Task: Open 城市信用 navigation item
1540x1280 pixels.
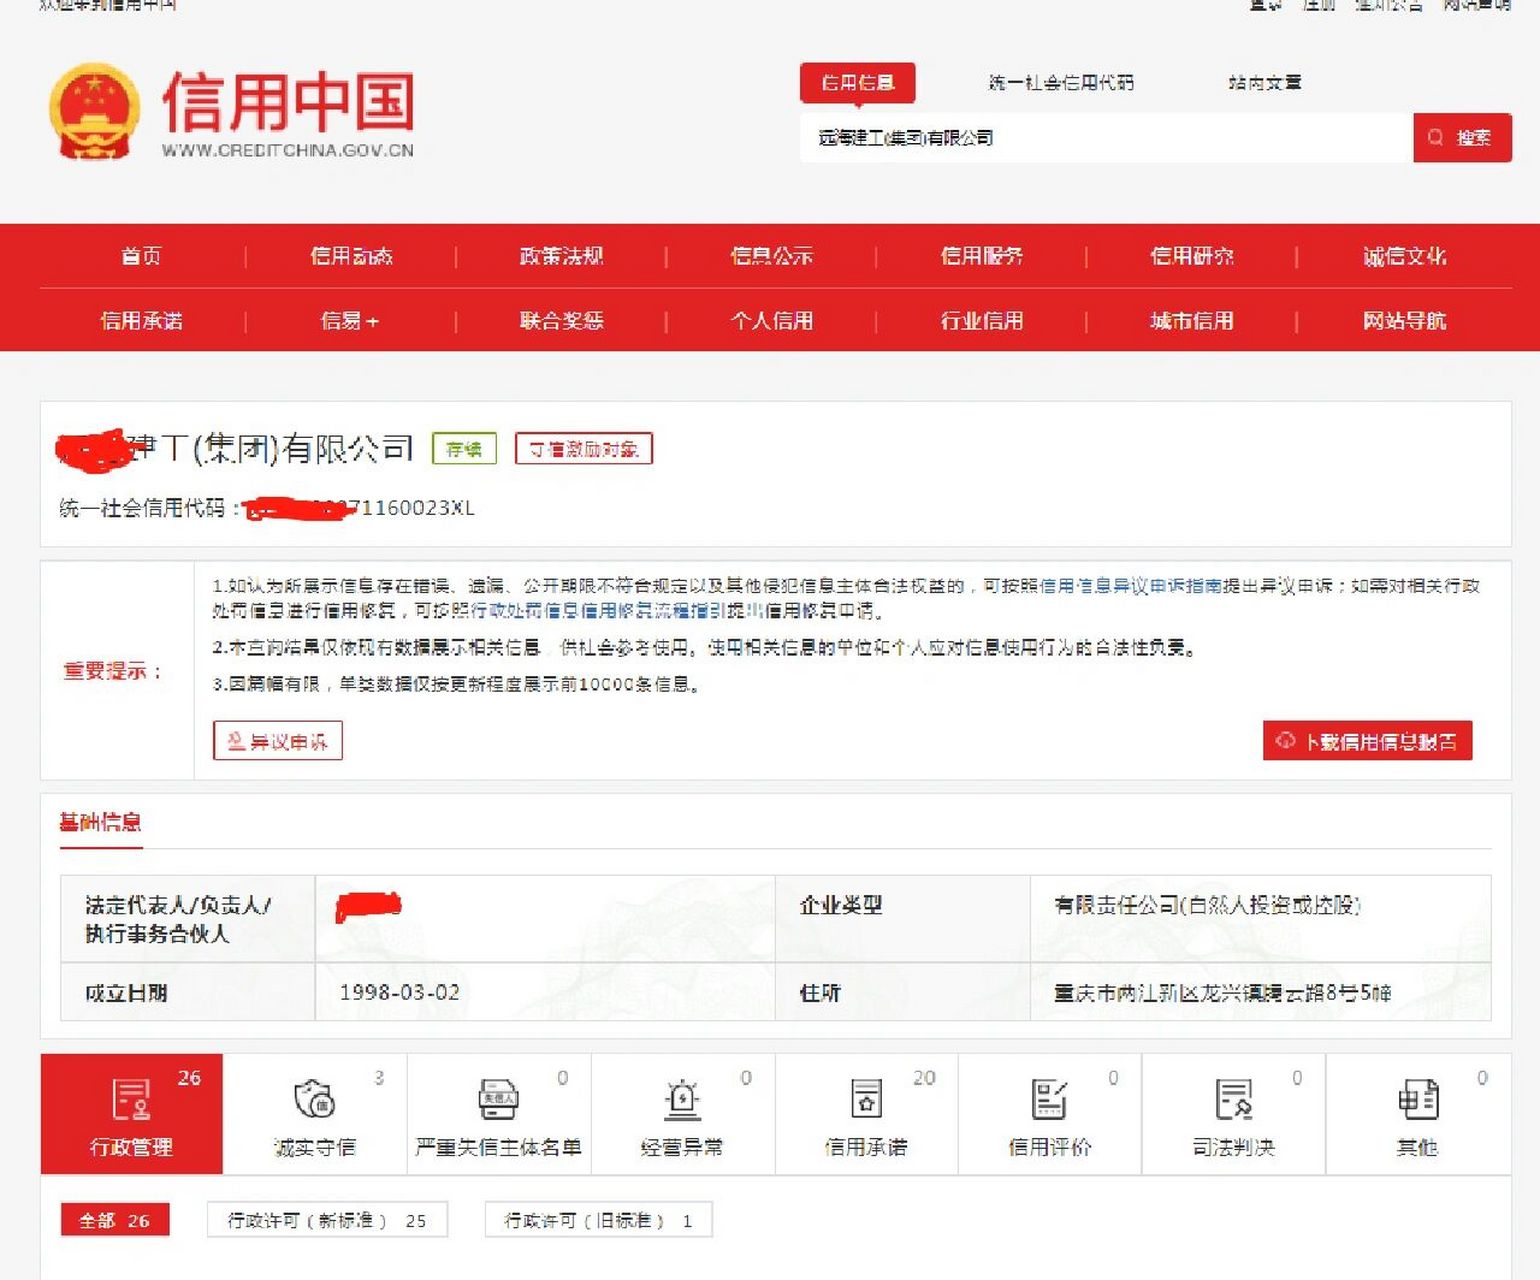Action: pyautogui.click(x=1191, y=321)
